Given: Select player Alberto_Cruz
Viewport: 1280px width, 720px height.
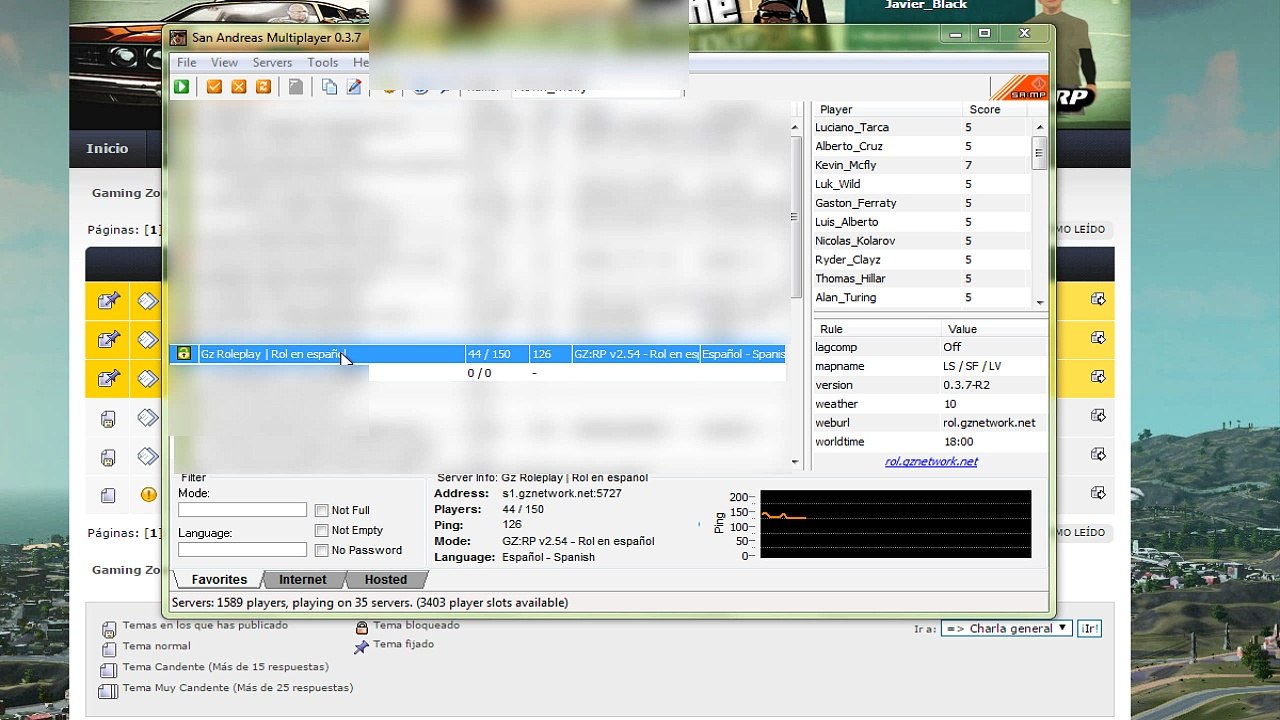Looking at the screenshot, I should (x=922, y=147).
